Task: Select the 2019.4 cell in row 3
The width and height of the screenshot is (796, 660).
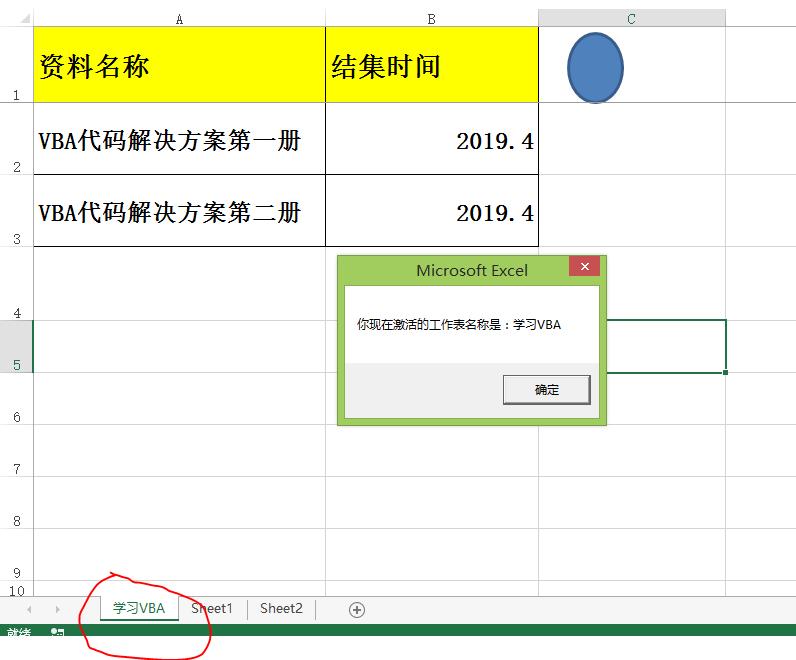Action: (x=432, y=211)
